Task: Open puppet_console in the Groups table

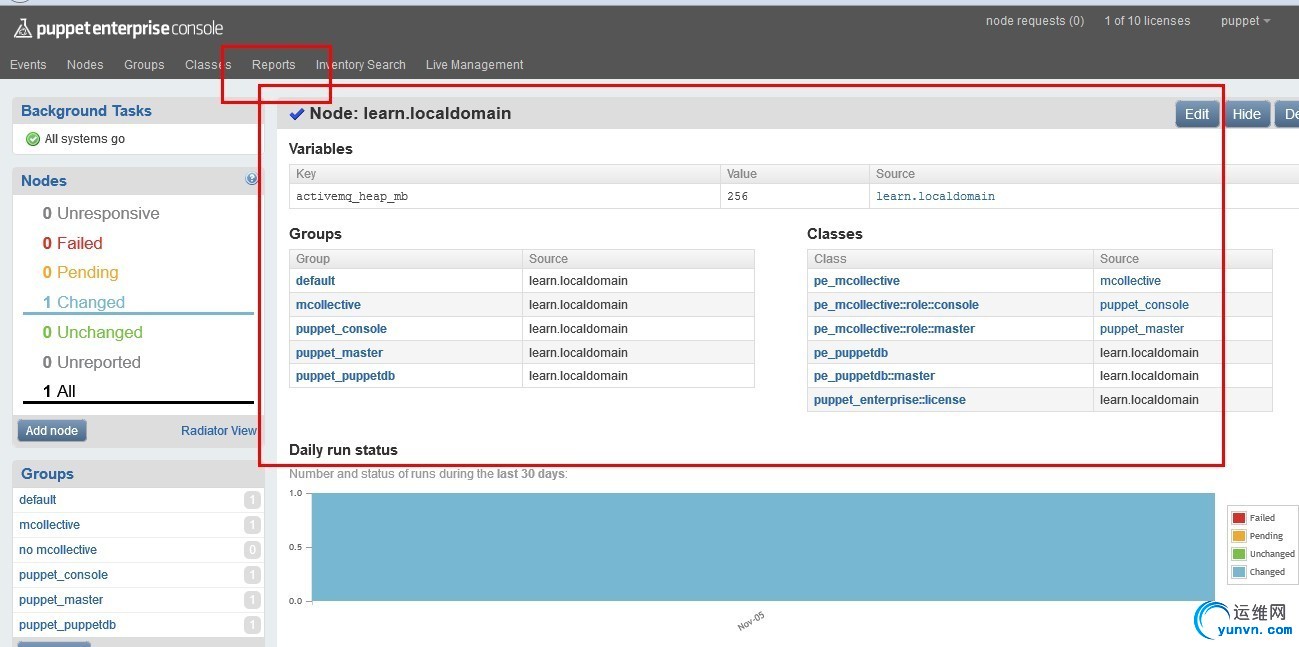Action: click(x=341, y=329)
